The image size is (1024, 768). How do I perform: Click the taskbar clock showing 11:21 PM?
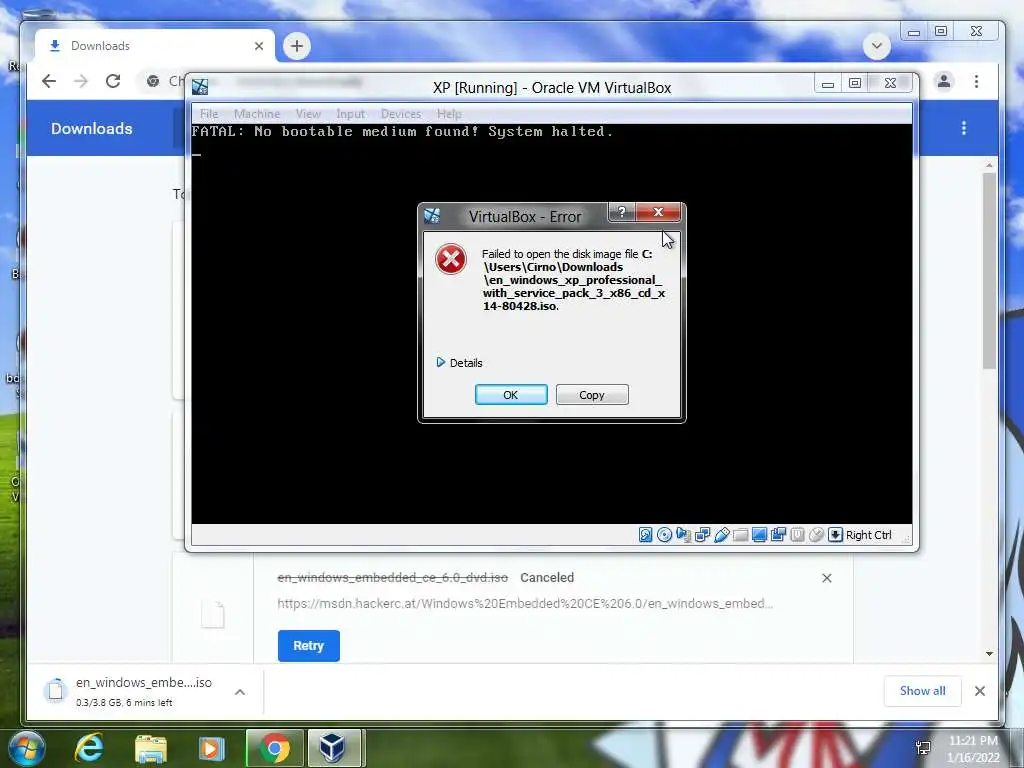pos(974,749)
